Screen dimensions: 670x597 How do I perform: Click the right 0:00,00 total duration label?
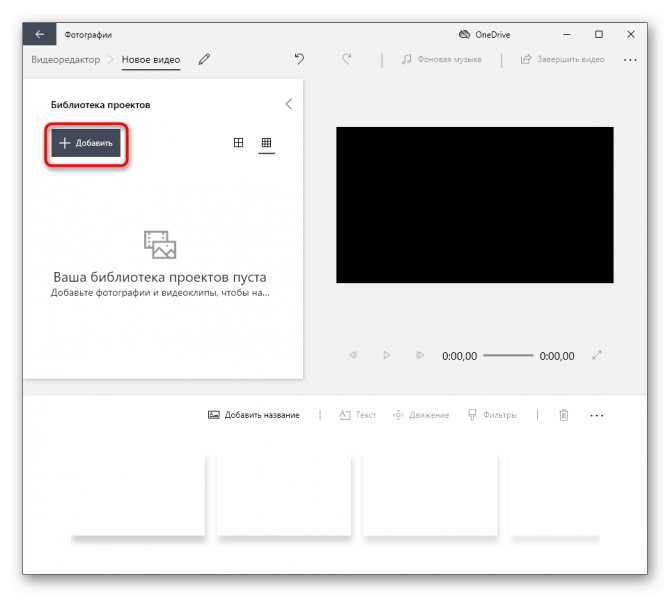(x=557, y=356)
